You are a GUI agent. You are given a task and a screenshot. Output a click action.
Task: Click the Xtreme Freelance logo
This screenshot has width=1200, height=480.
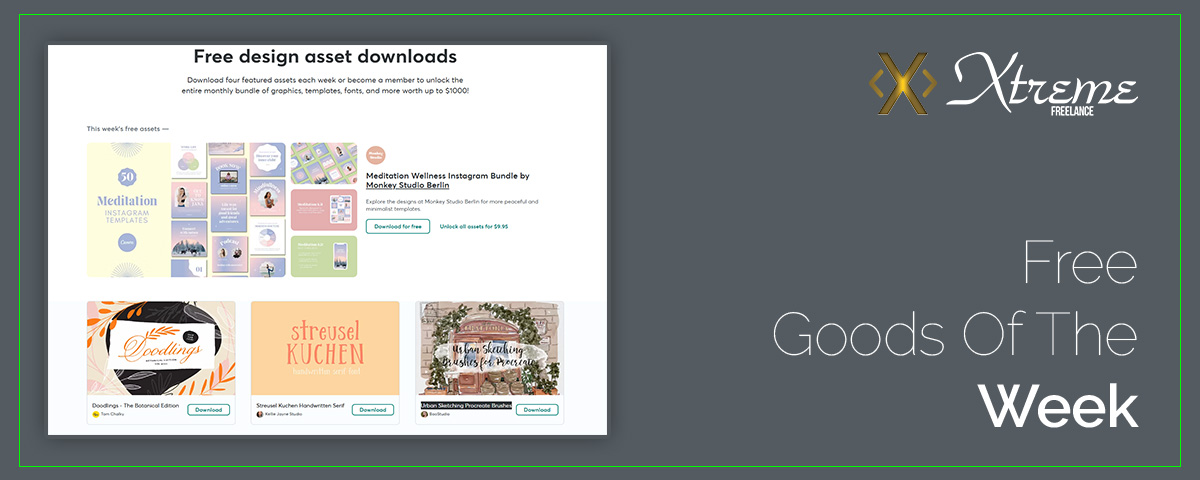(x=1003, y=85)
